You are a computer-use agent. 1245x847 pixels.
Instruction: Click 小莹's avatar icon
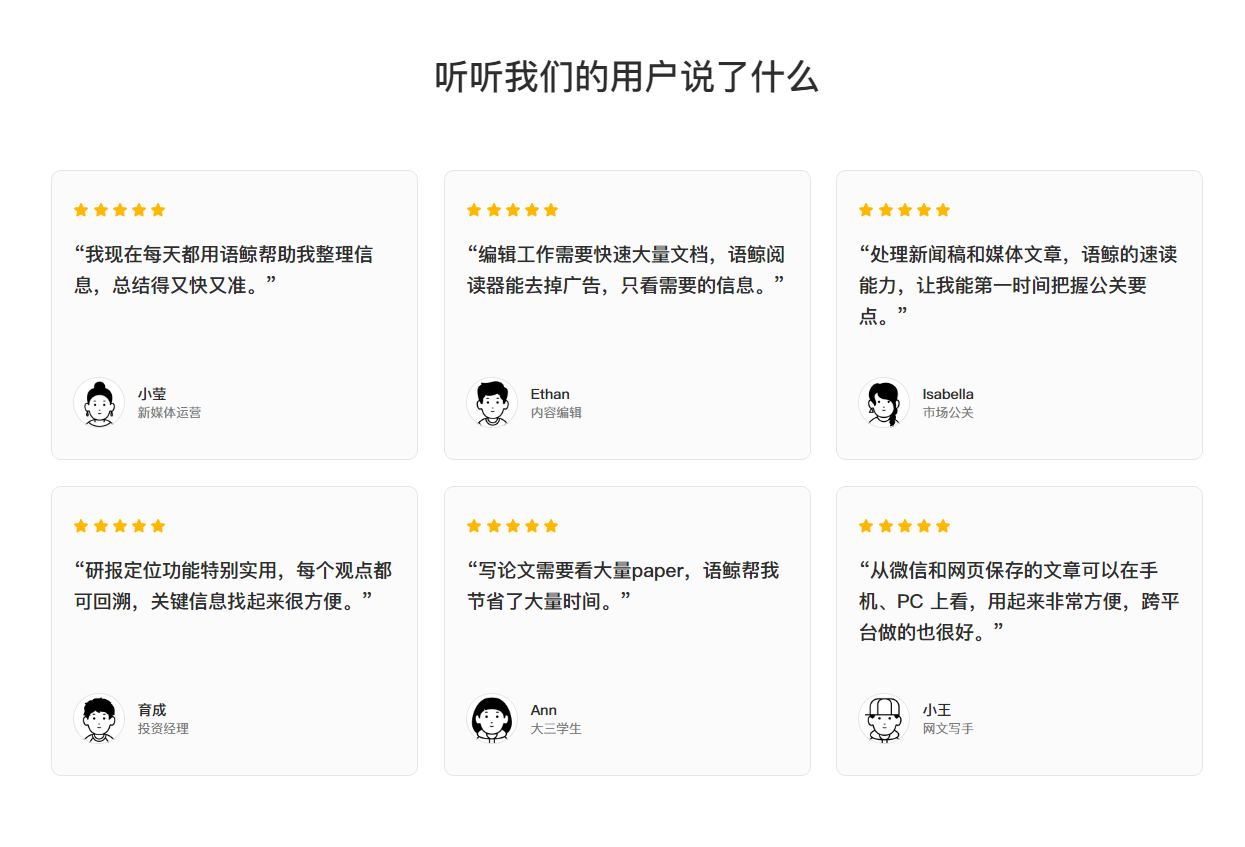click(x=99, y=403)
